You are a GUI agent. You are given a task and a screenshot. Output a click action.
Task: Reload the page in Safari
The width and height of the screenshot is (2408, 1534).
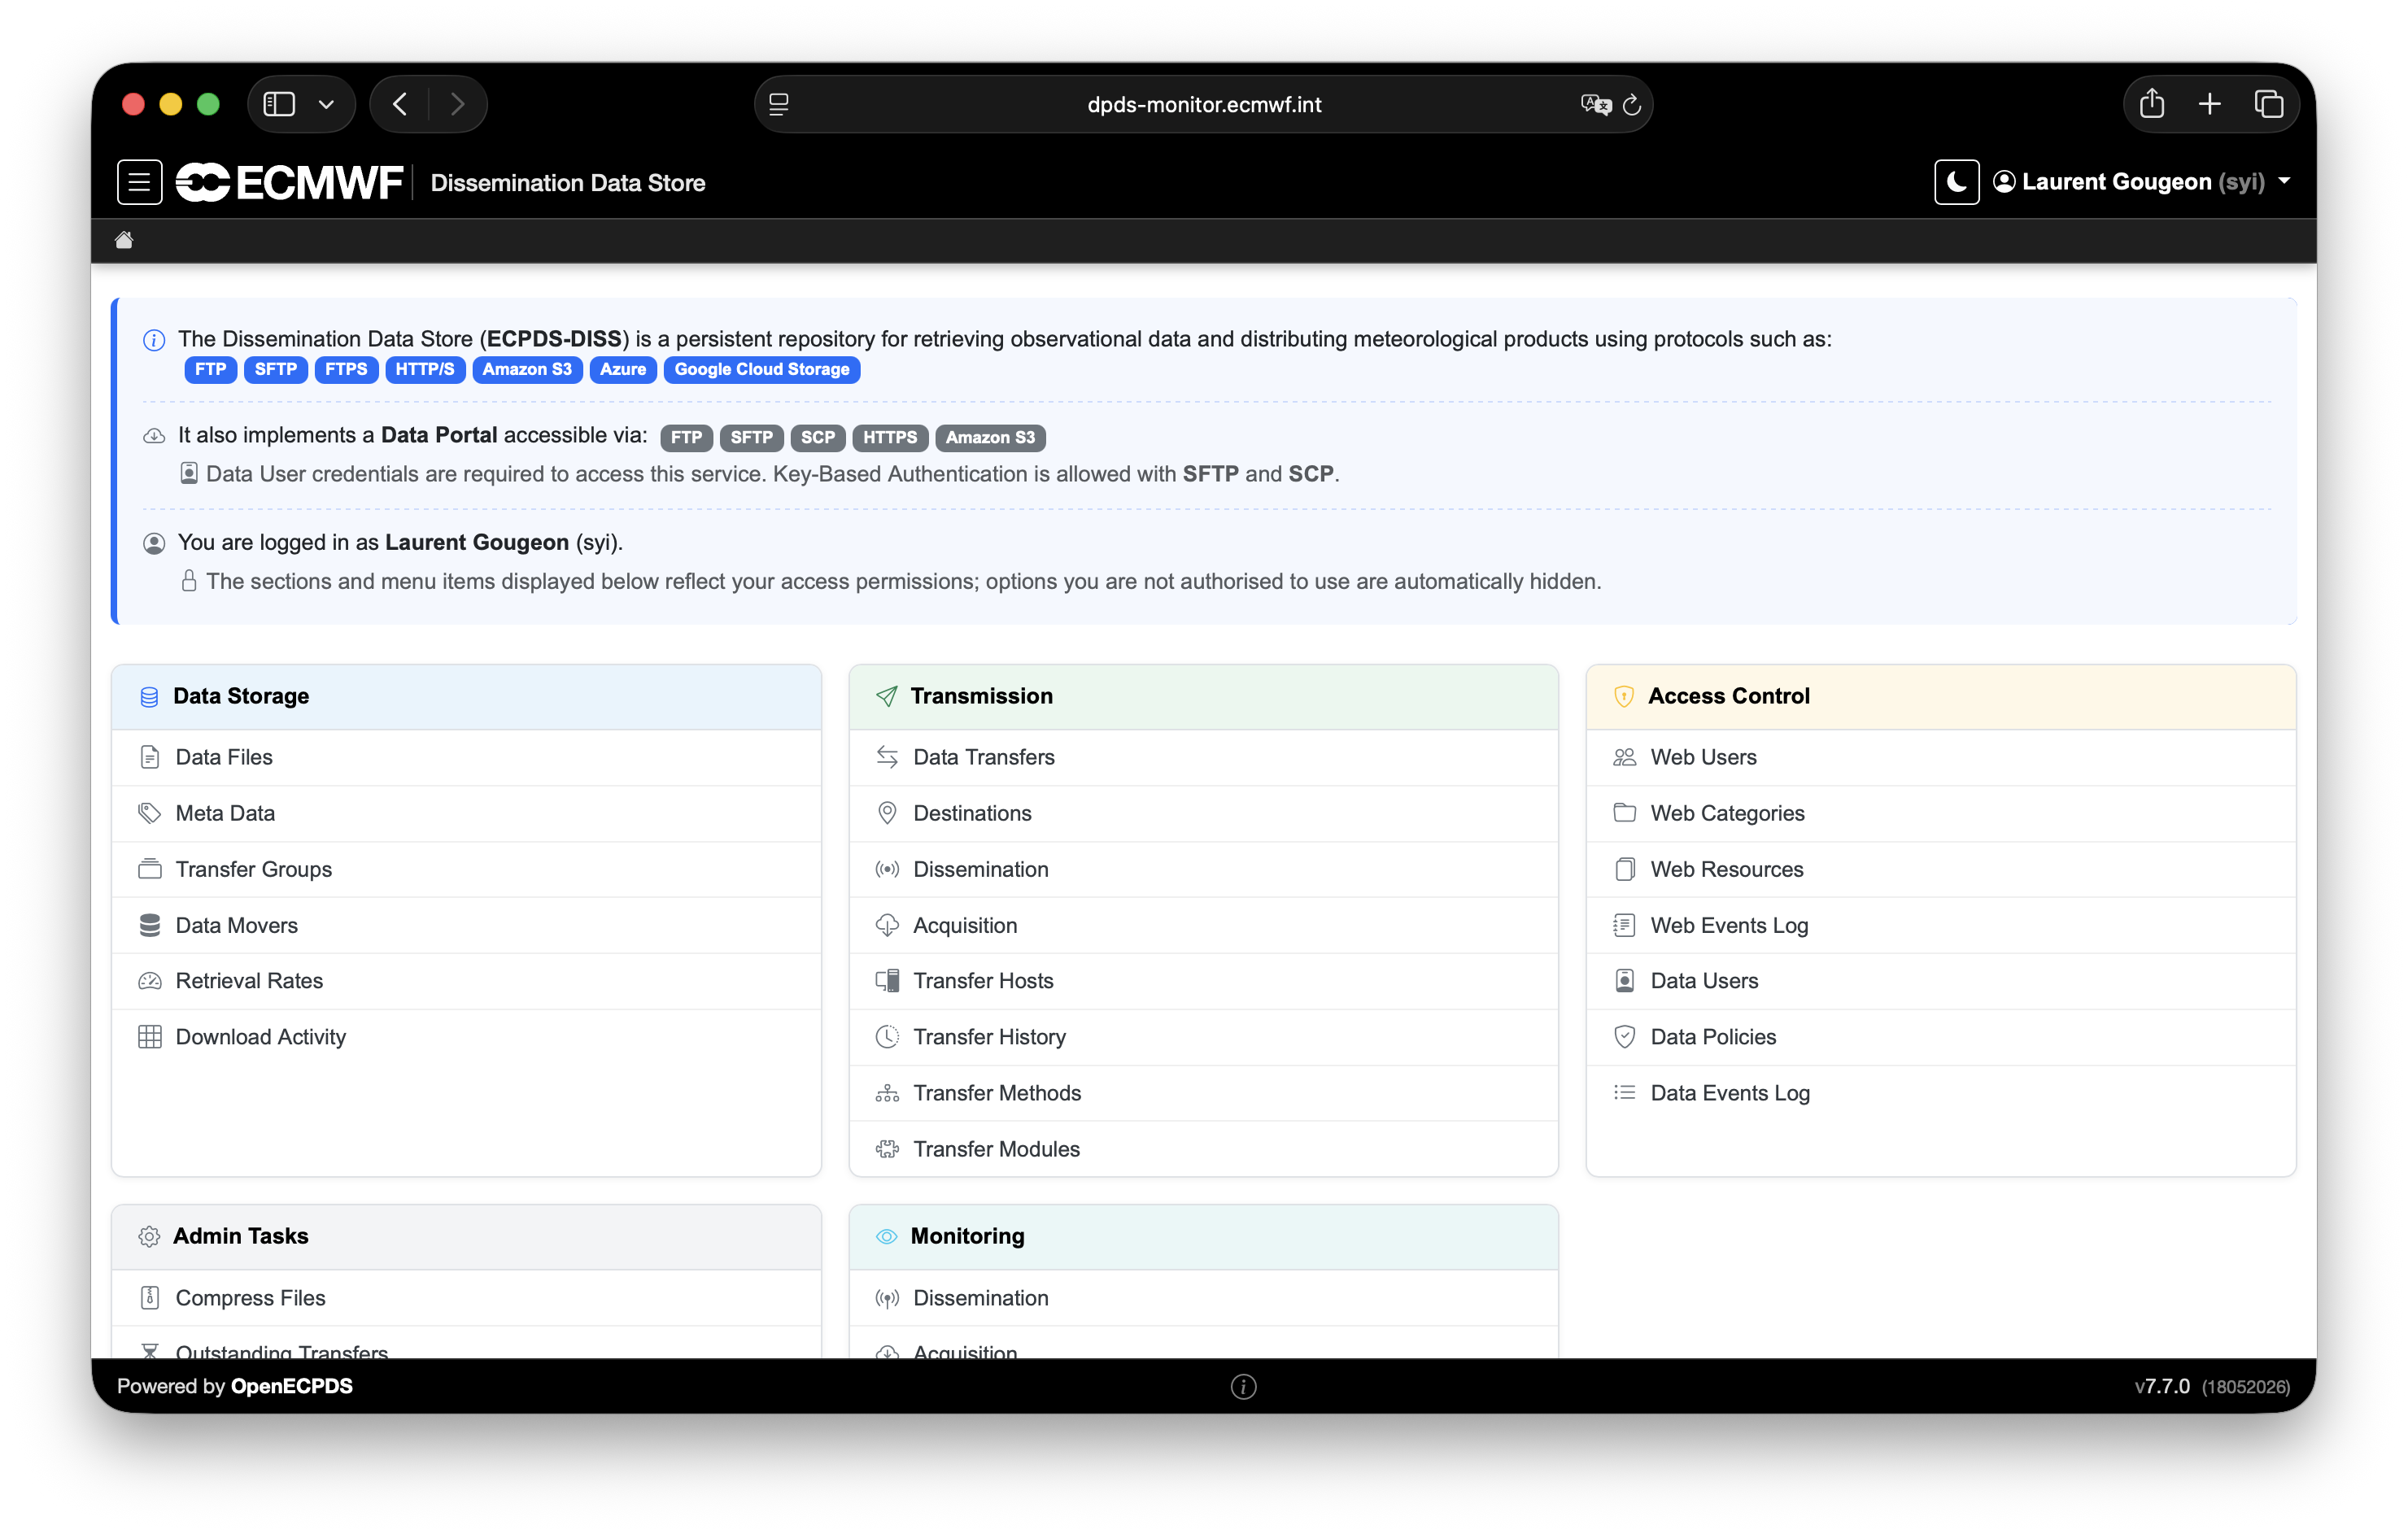[x=1632, y=104]
